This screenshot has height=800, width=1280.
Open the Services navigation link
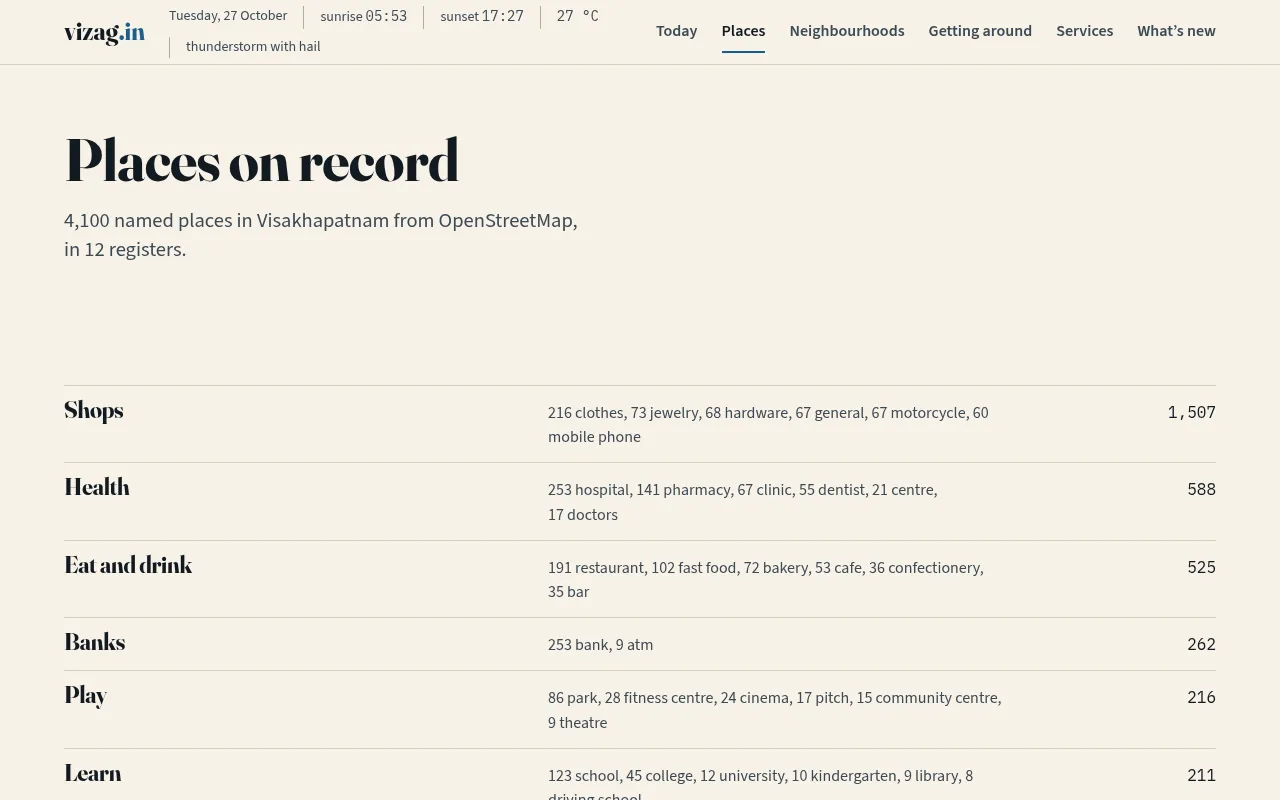pos(1084,31)
